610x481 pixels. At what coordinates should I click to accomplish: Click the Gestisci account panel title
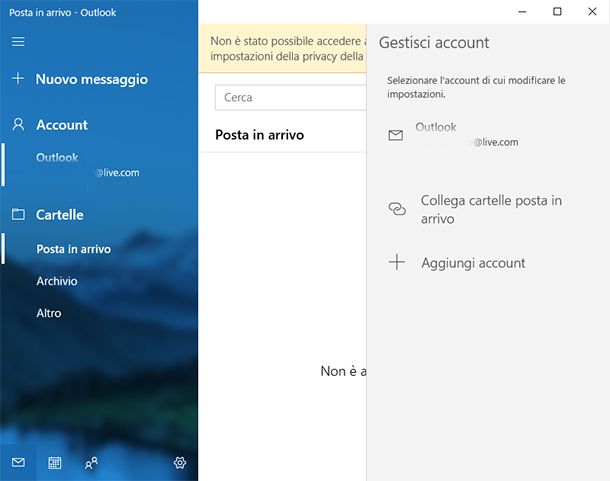(x=434, y=42)
